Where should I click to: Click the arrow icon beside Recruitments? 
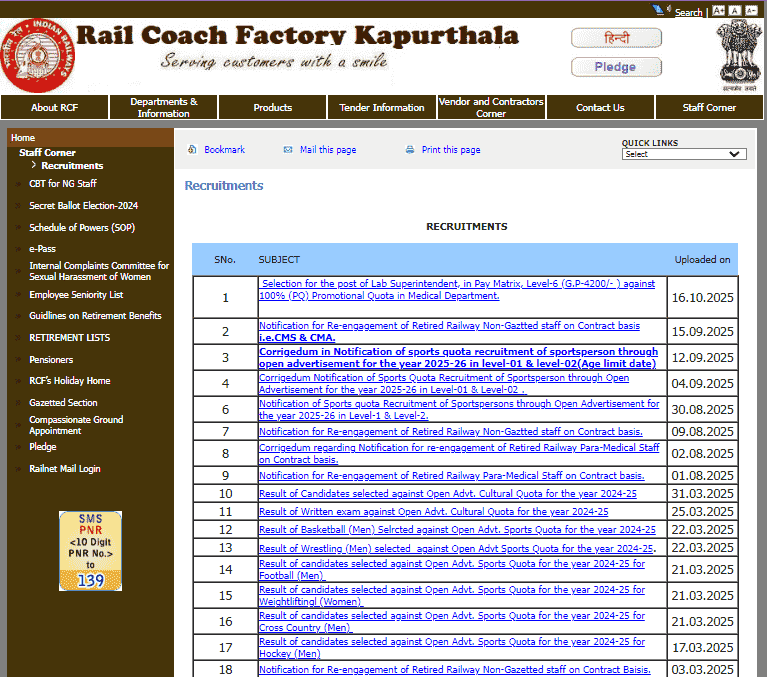[x=33, y=165]
